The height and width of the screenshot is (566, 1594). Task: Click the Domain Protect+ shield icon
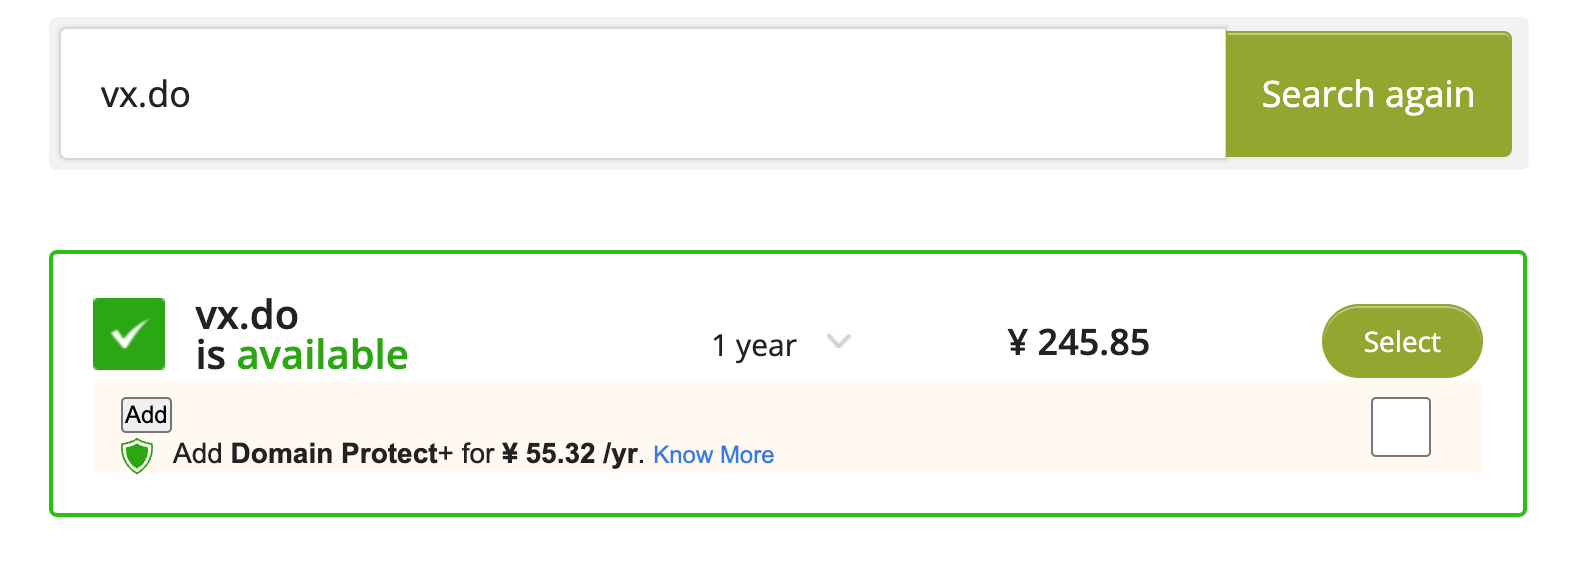(x=137, y=456)
